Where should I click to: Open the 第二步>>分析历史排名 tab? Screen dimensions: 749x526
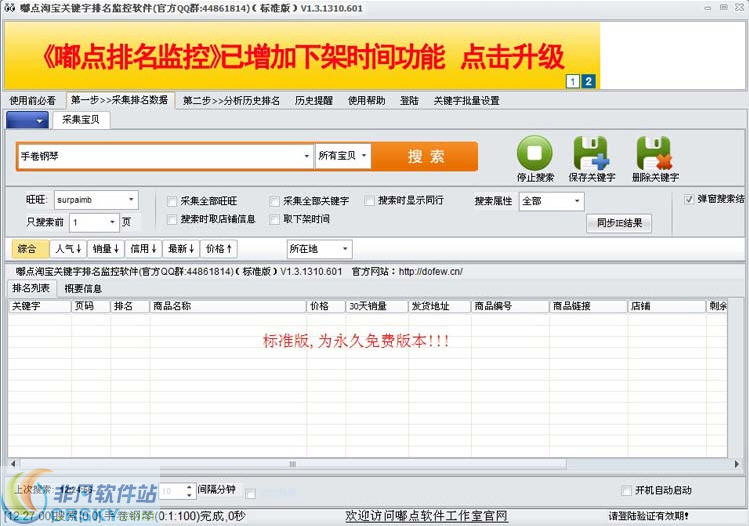(231, 101)
